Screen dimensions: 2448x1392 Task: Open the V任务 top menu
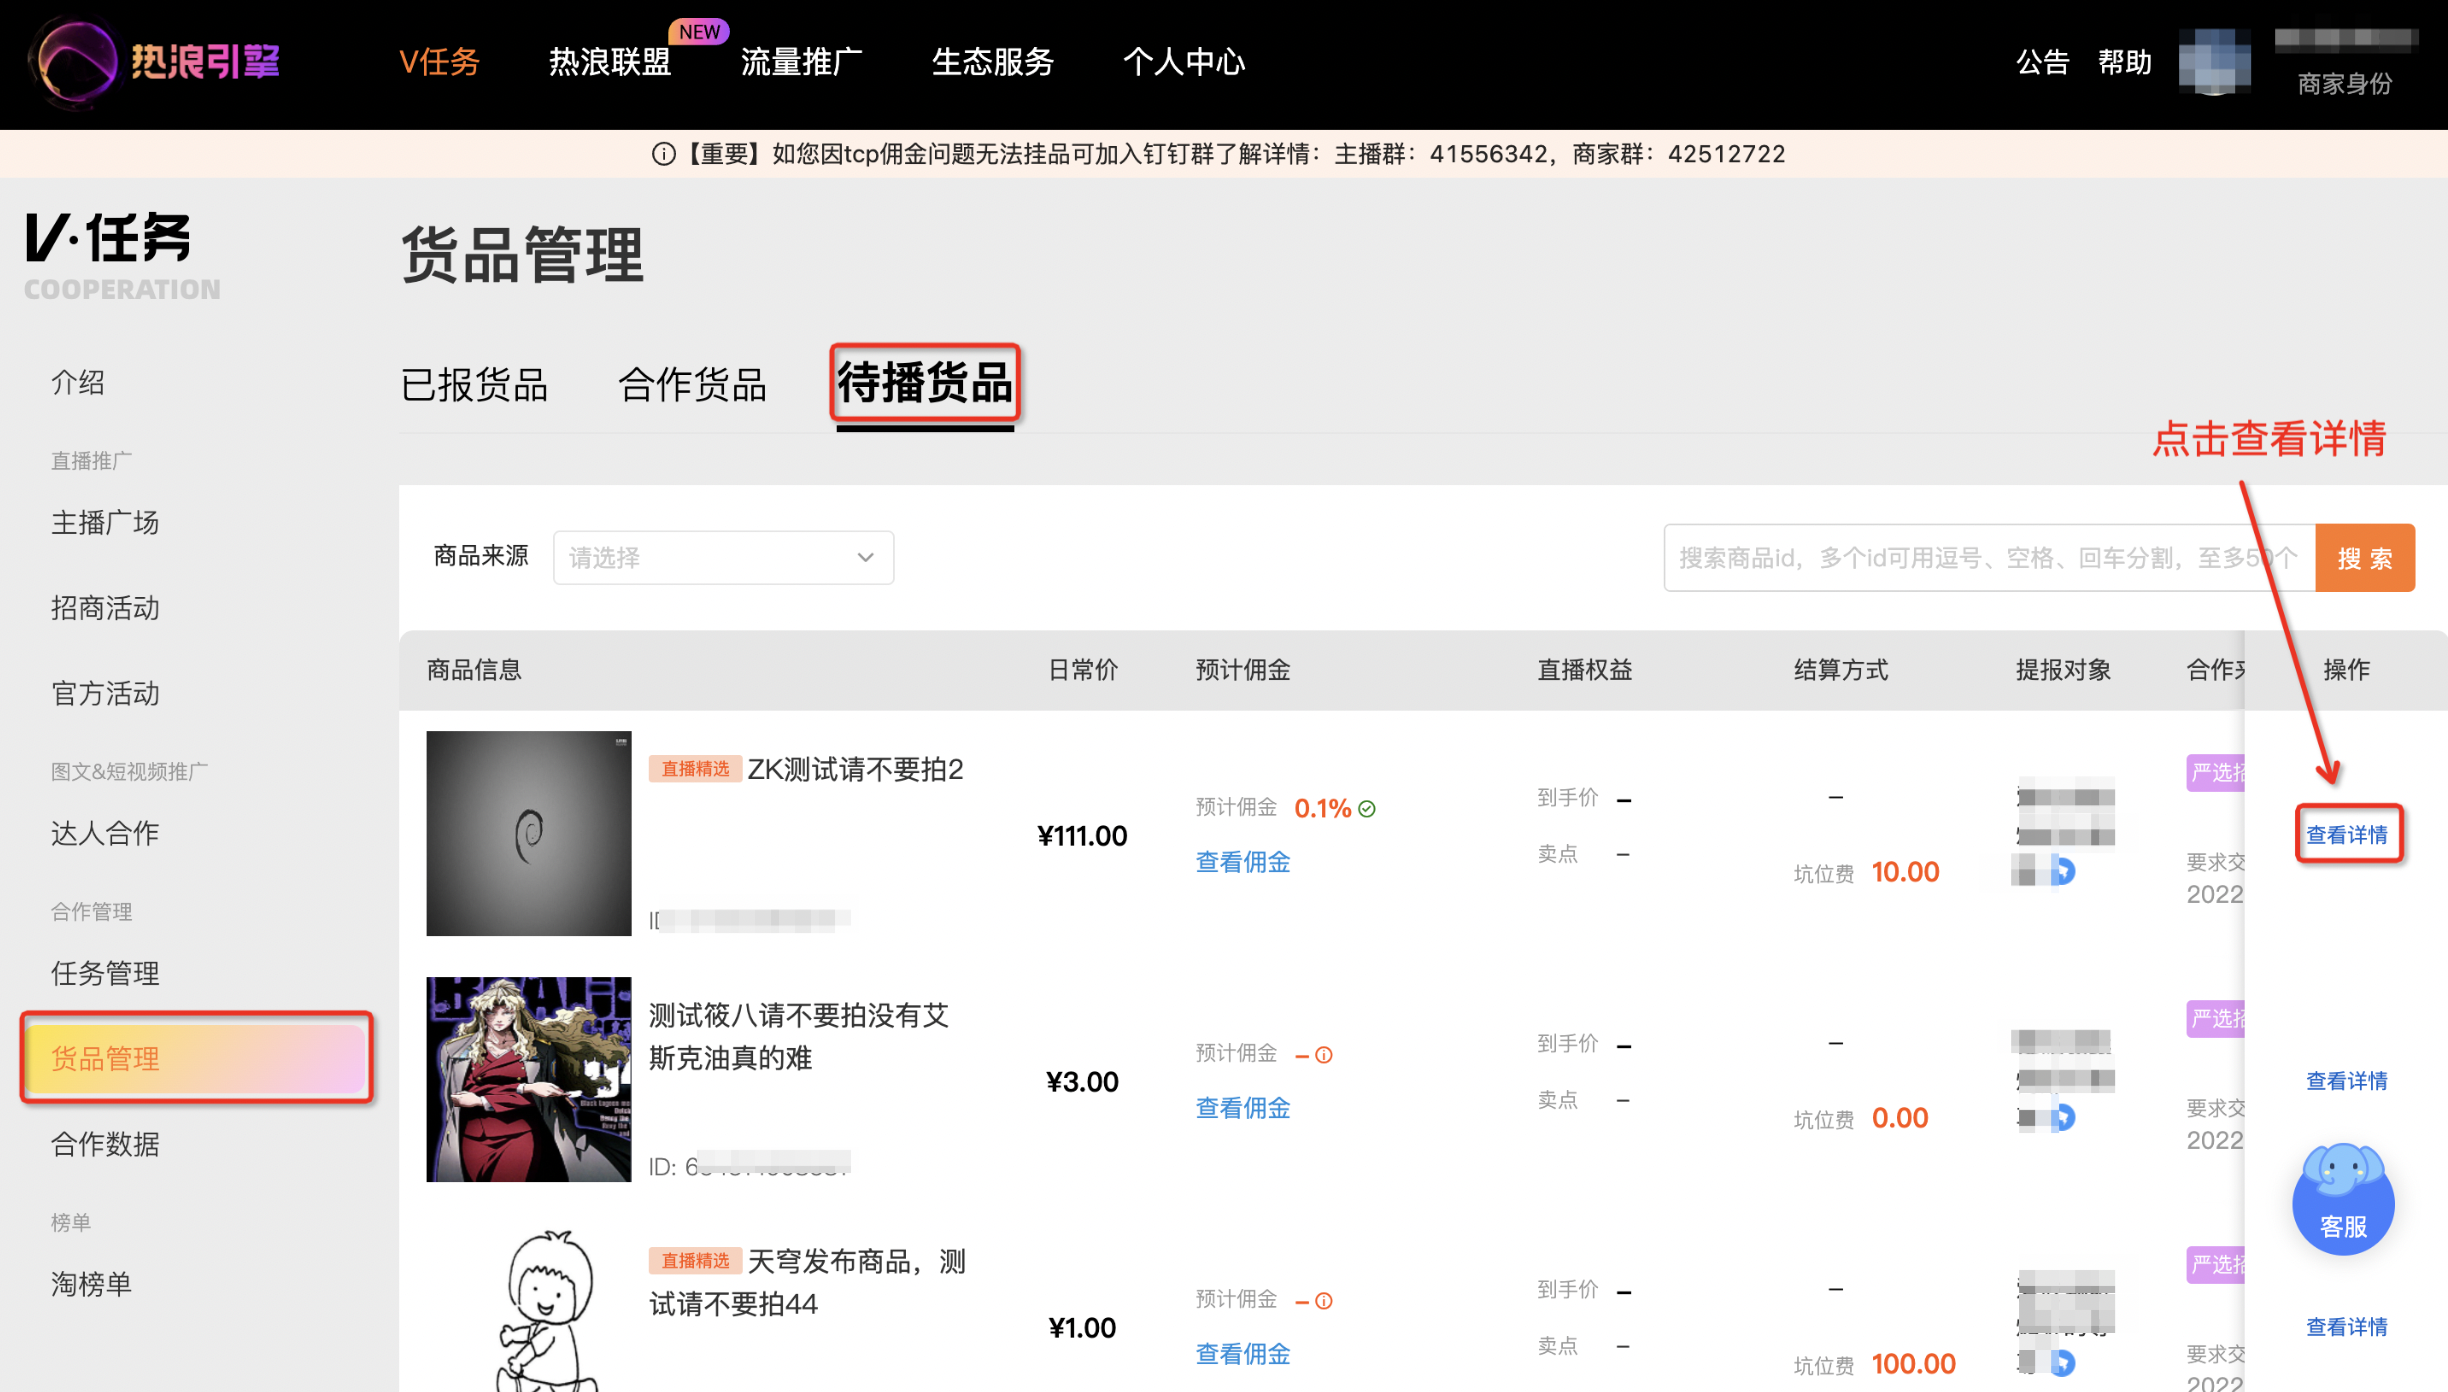pyautogui.click(x=439, y=62)
